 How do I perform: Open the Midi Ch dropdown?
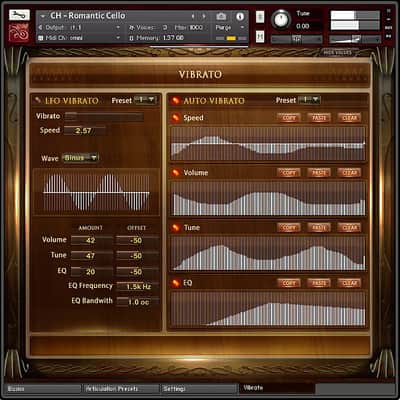click(x=118, y=38)
